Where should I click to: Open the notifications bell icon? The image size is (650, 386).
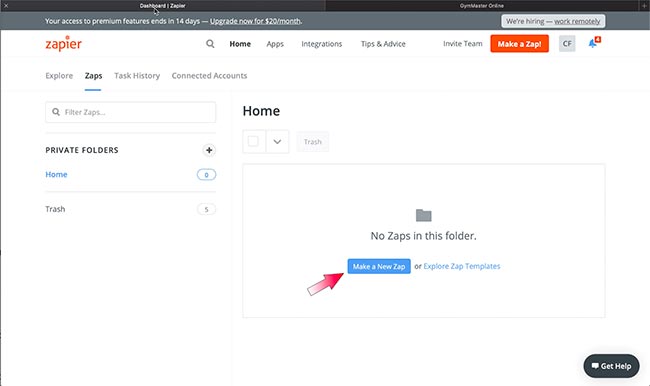[594, 43]
